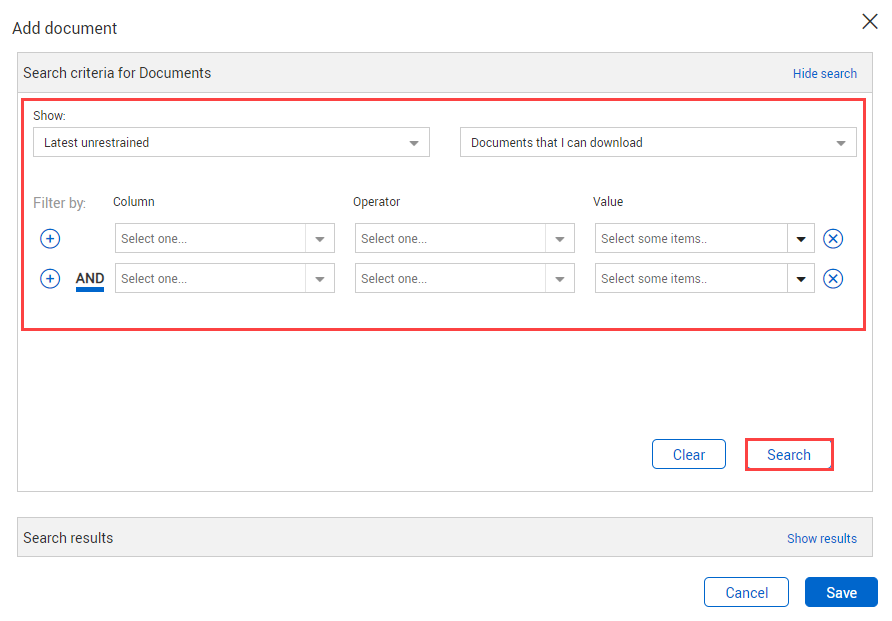Viewport: 892px width, 621px height.
Task: Toggle the AND logical operator
Action: coord(90,279)
